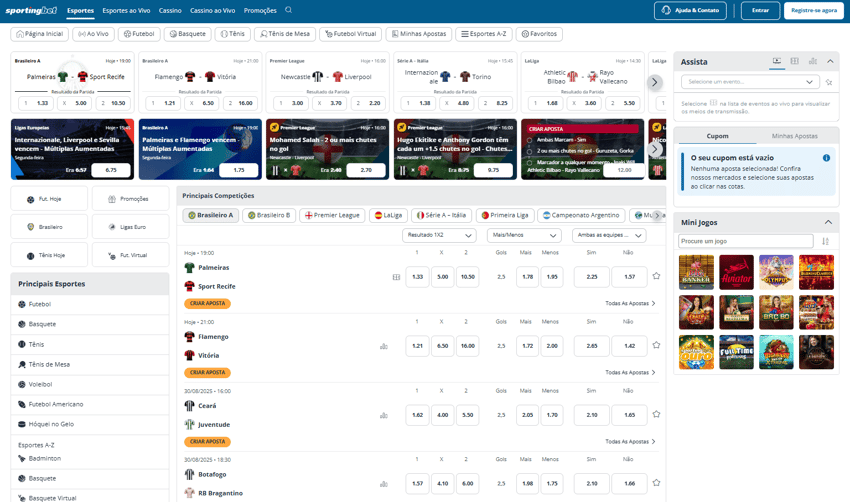
Task: Open the Cassino top menu item
Action: 170,10
